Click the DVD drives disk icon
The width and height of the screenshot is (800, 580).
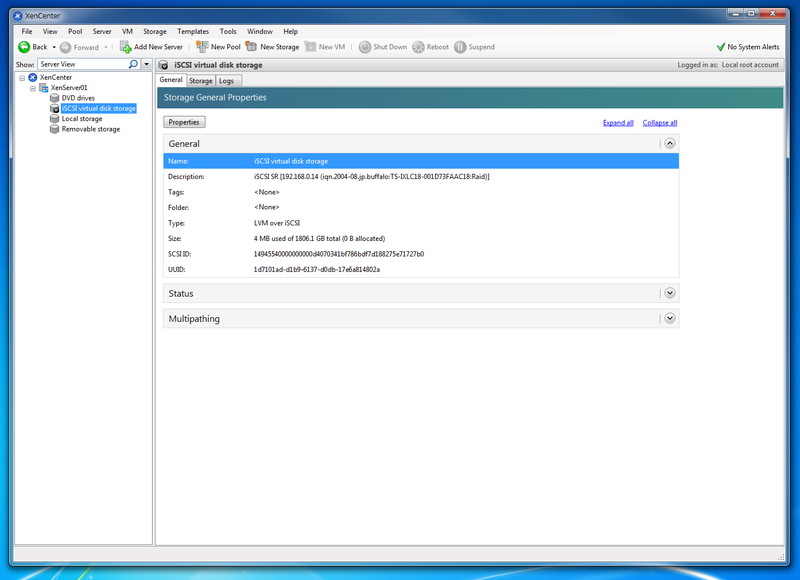(55, 98)
